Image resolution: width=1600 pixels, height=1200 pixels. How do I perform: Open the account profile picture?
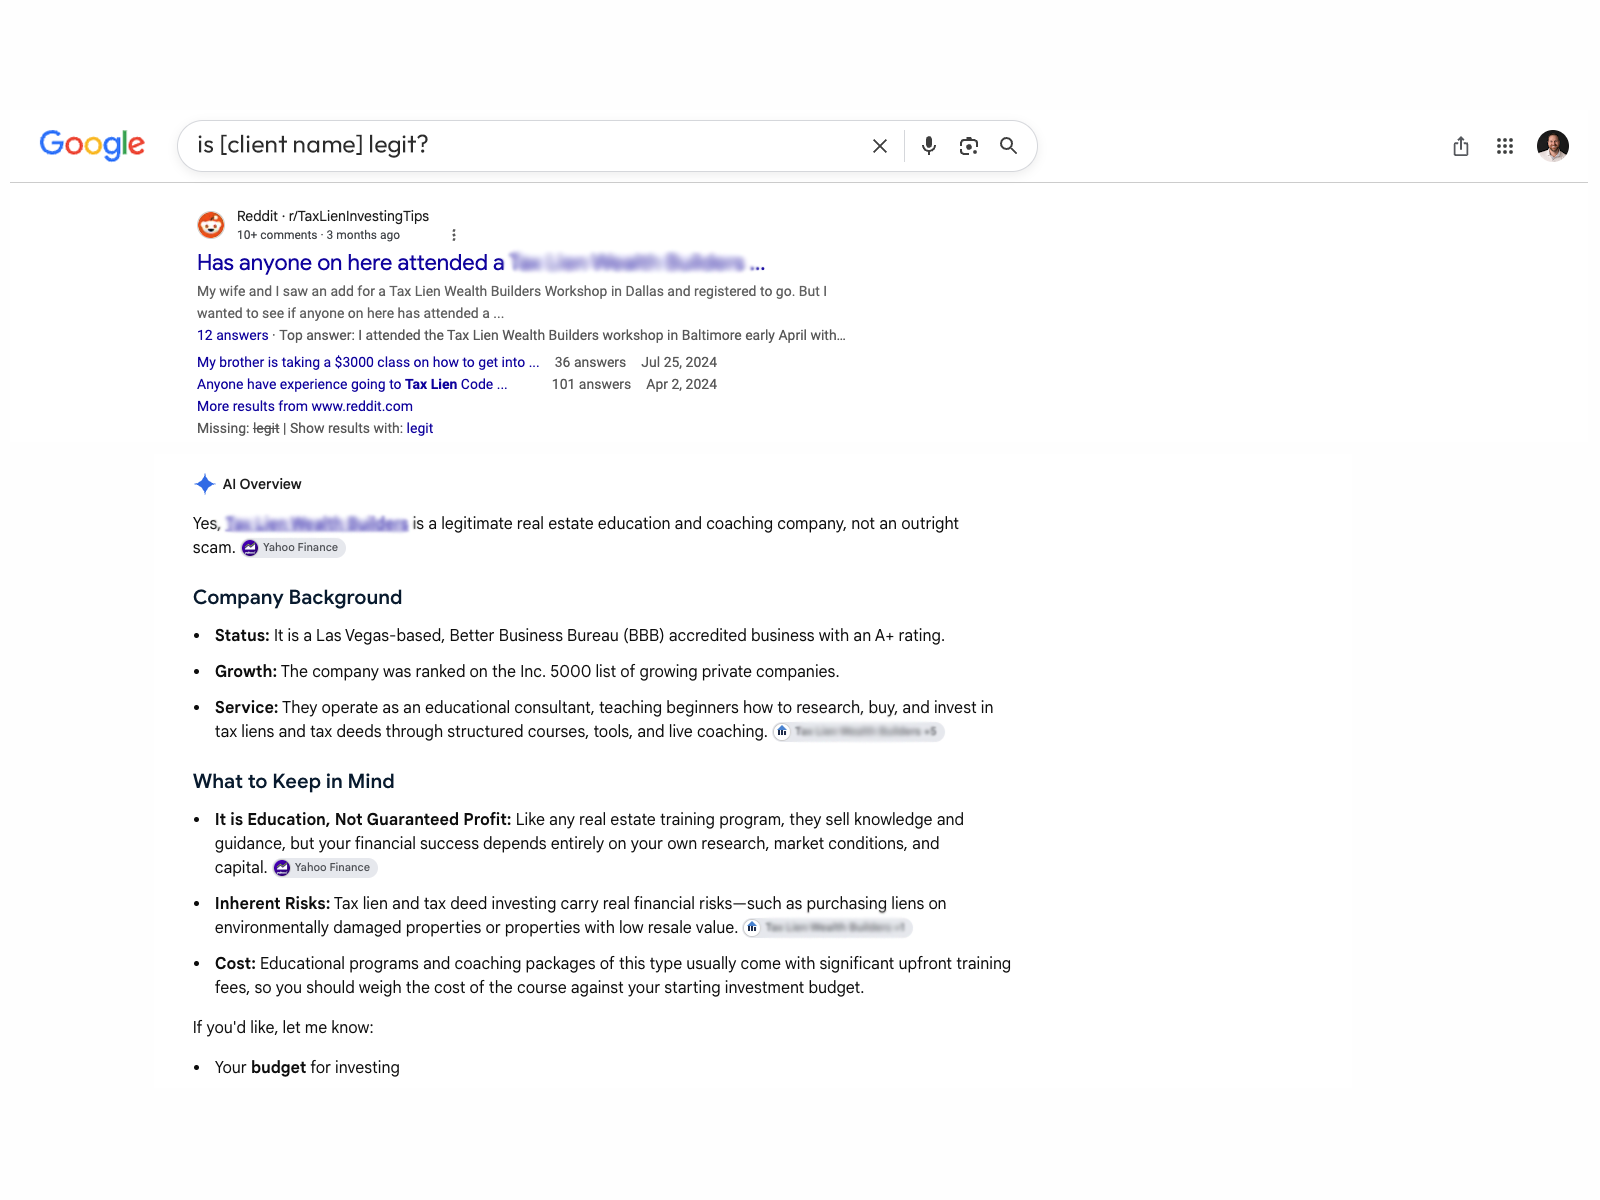point(1553,146)
